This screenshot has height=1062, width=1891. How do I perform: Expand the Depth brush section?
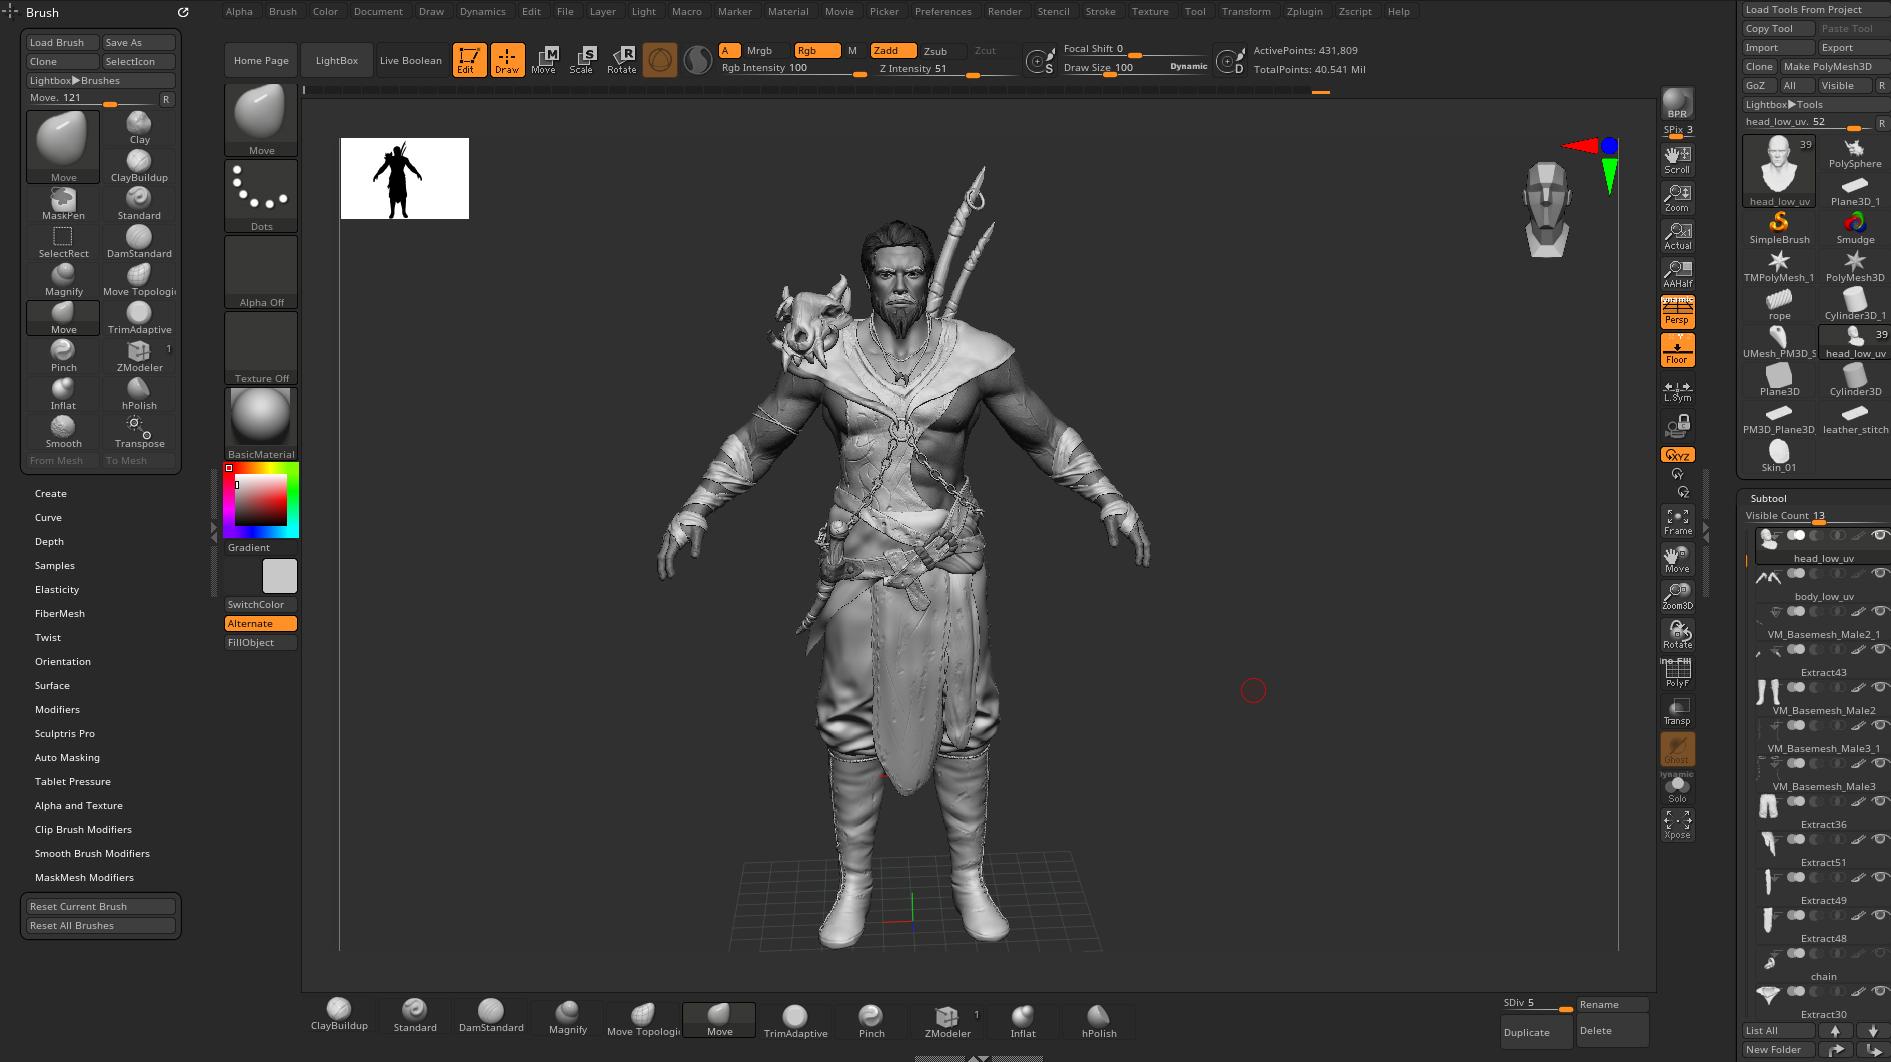[x=49, y=542]
